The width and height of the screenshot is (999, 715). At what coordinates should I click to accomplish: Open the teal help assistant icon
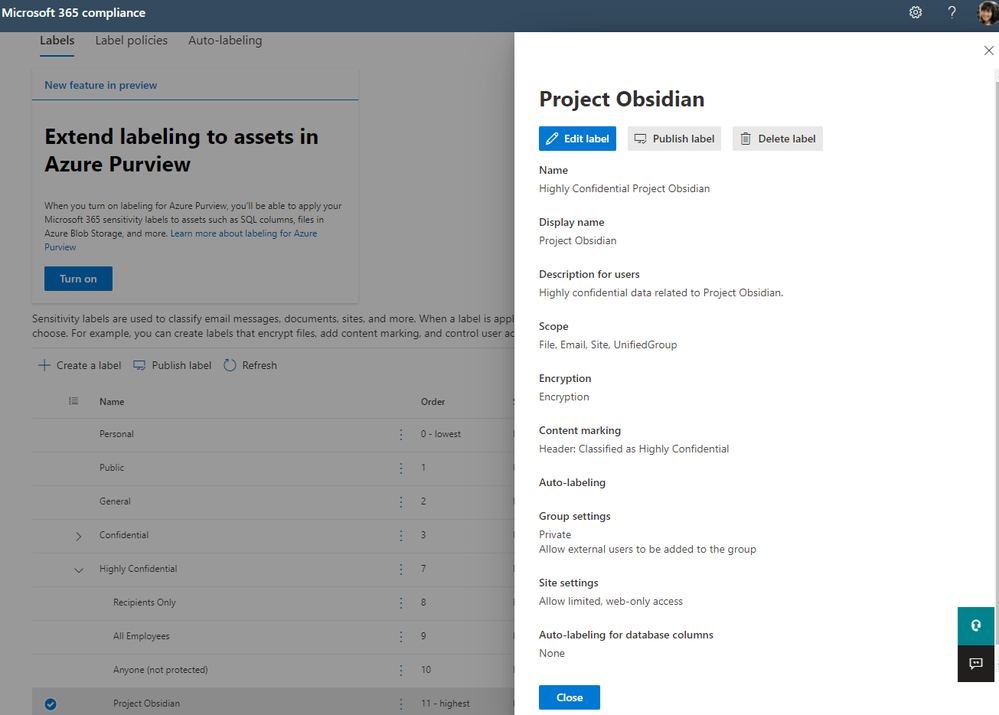point(975,626)
